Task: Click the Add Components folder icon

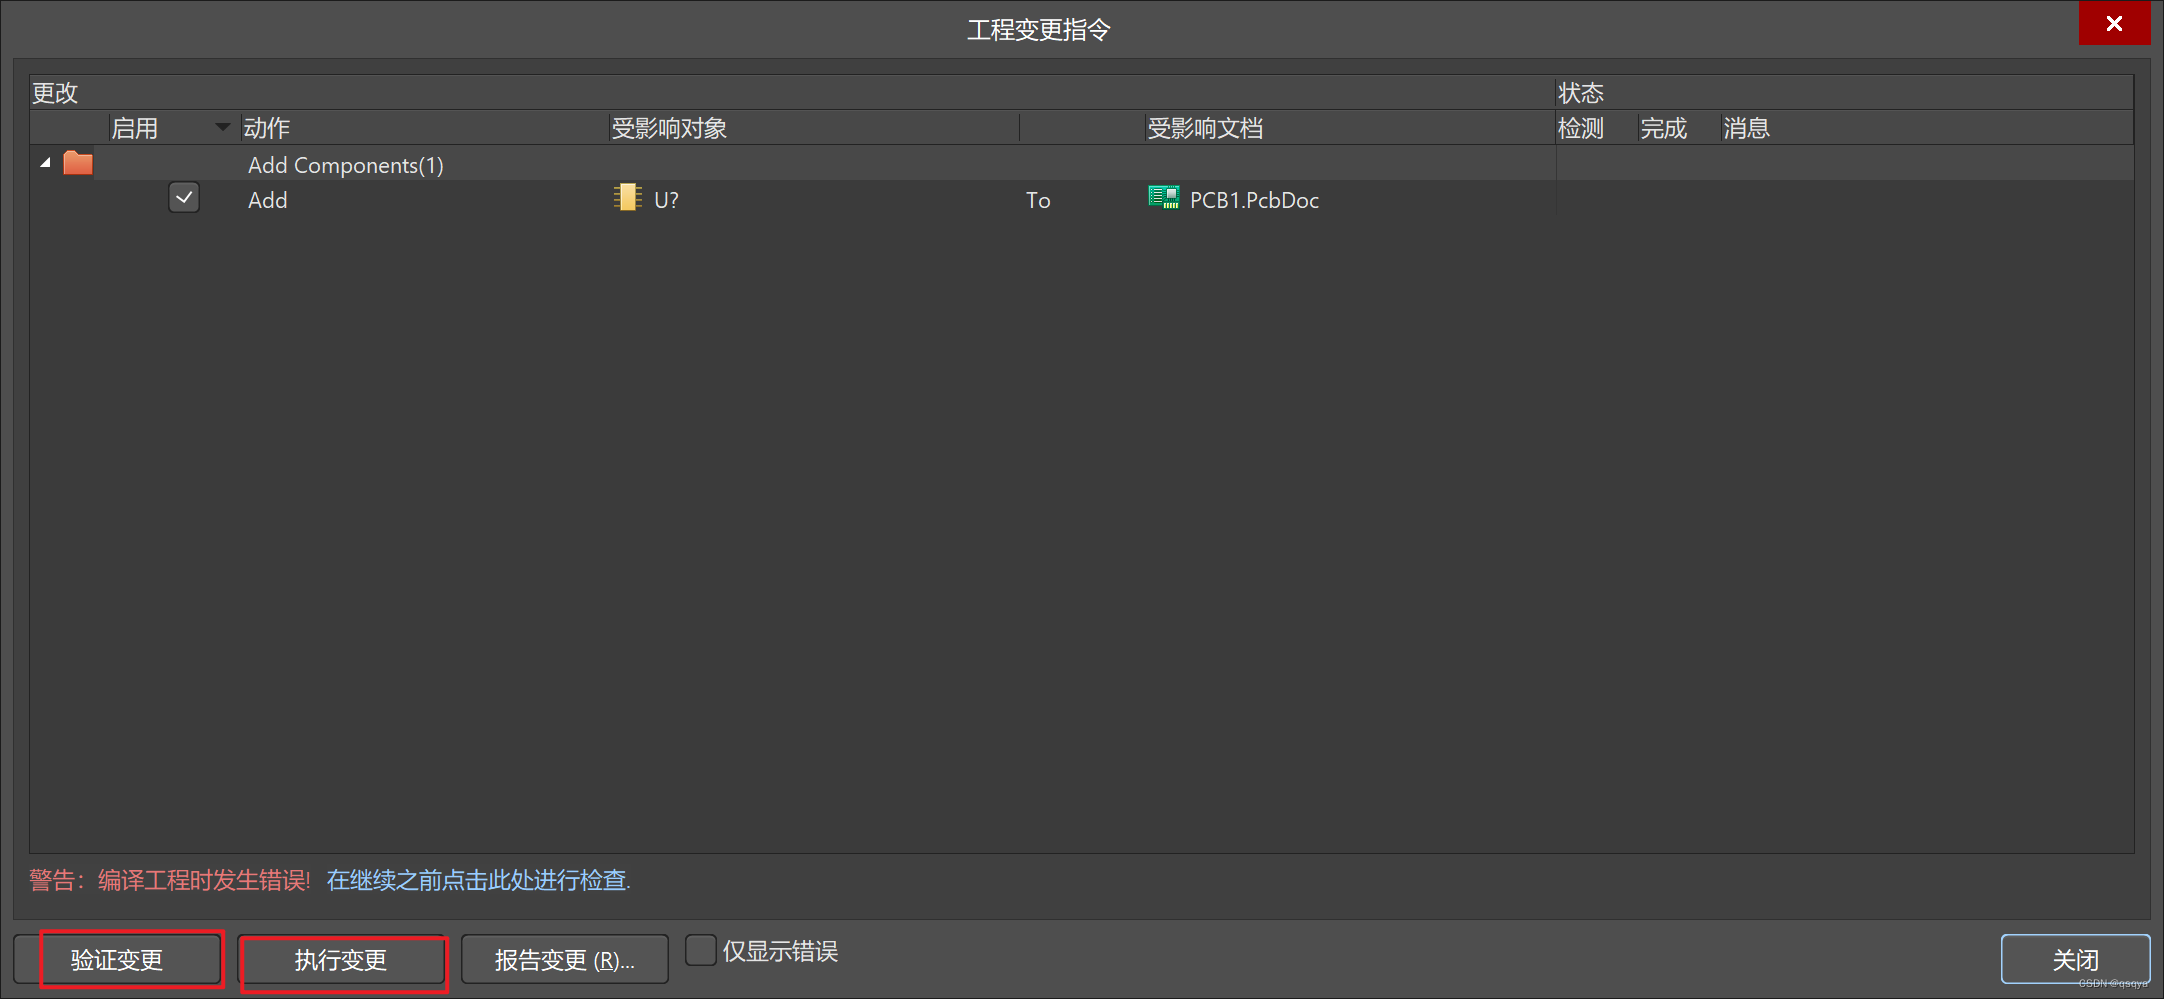Action: pyautogui.click(x=78, y=163)
